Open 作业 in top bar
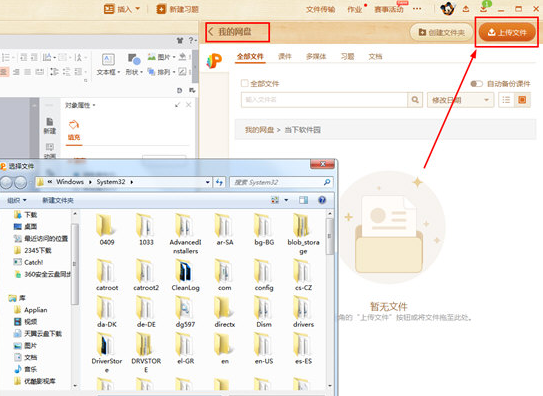The image size is (543, 396). click(355, 9)
